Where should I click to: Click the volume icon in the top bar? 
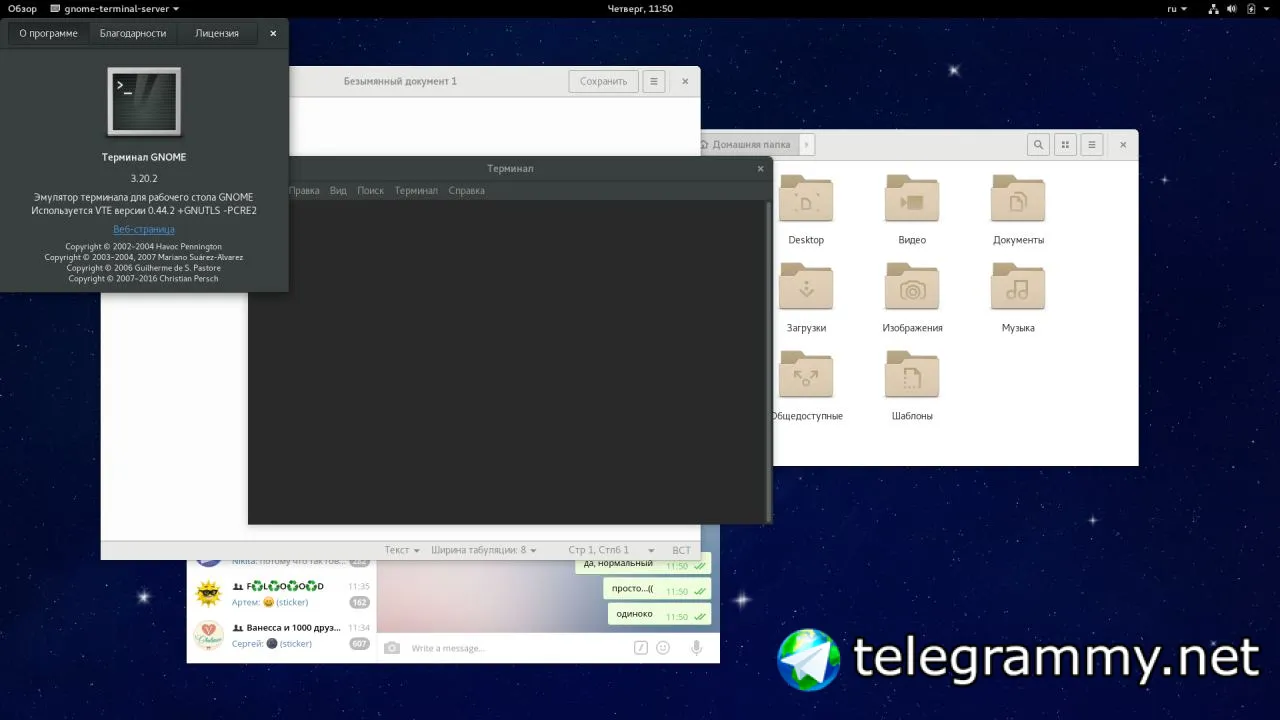[x=1233, y=9]
